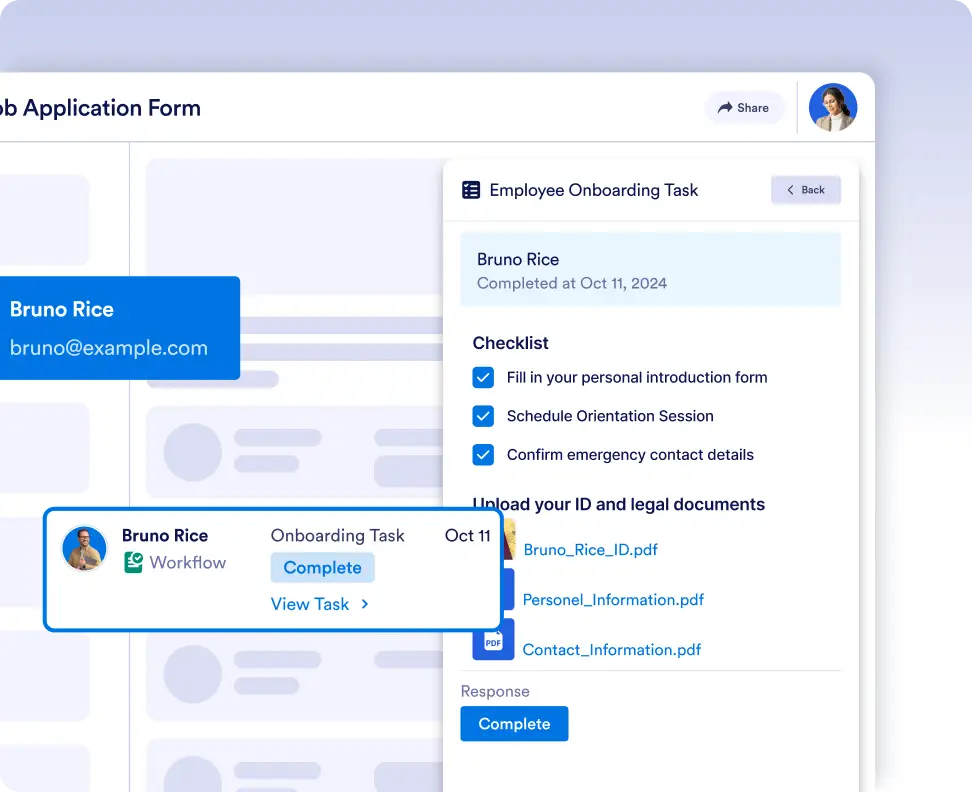The width and height of the screenshot is (972, 792).
Task: Click the blue Complete response button
Action: tap(514, 724)
